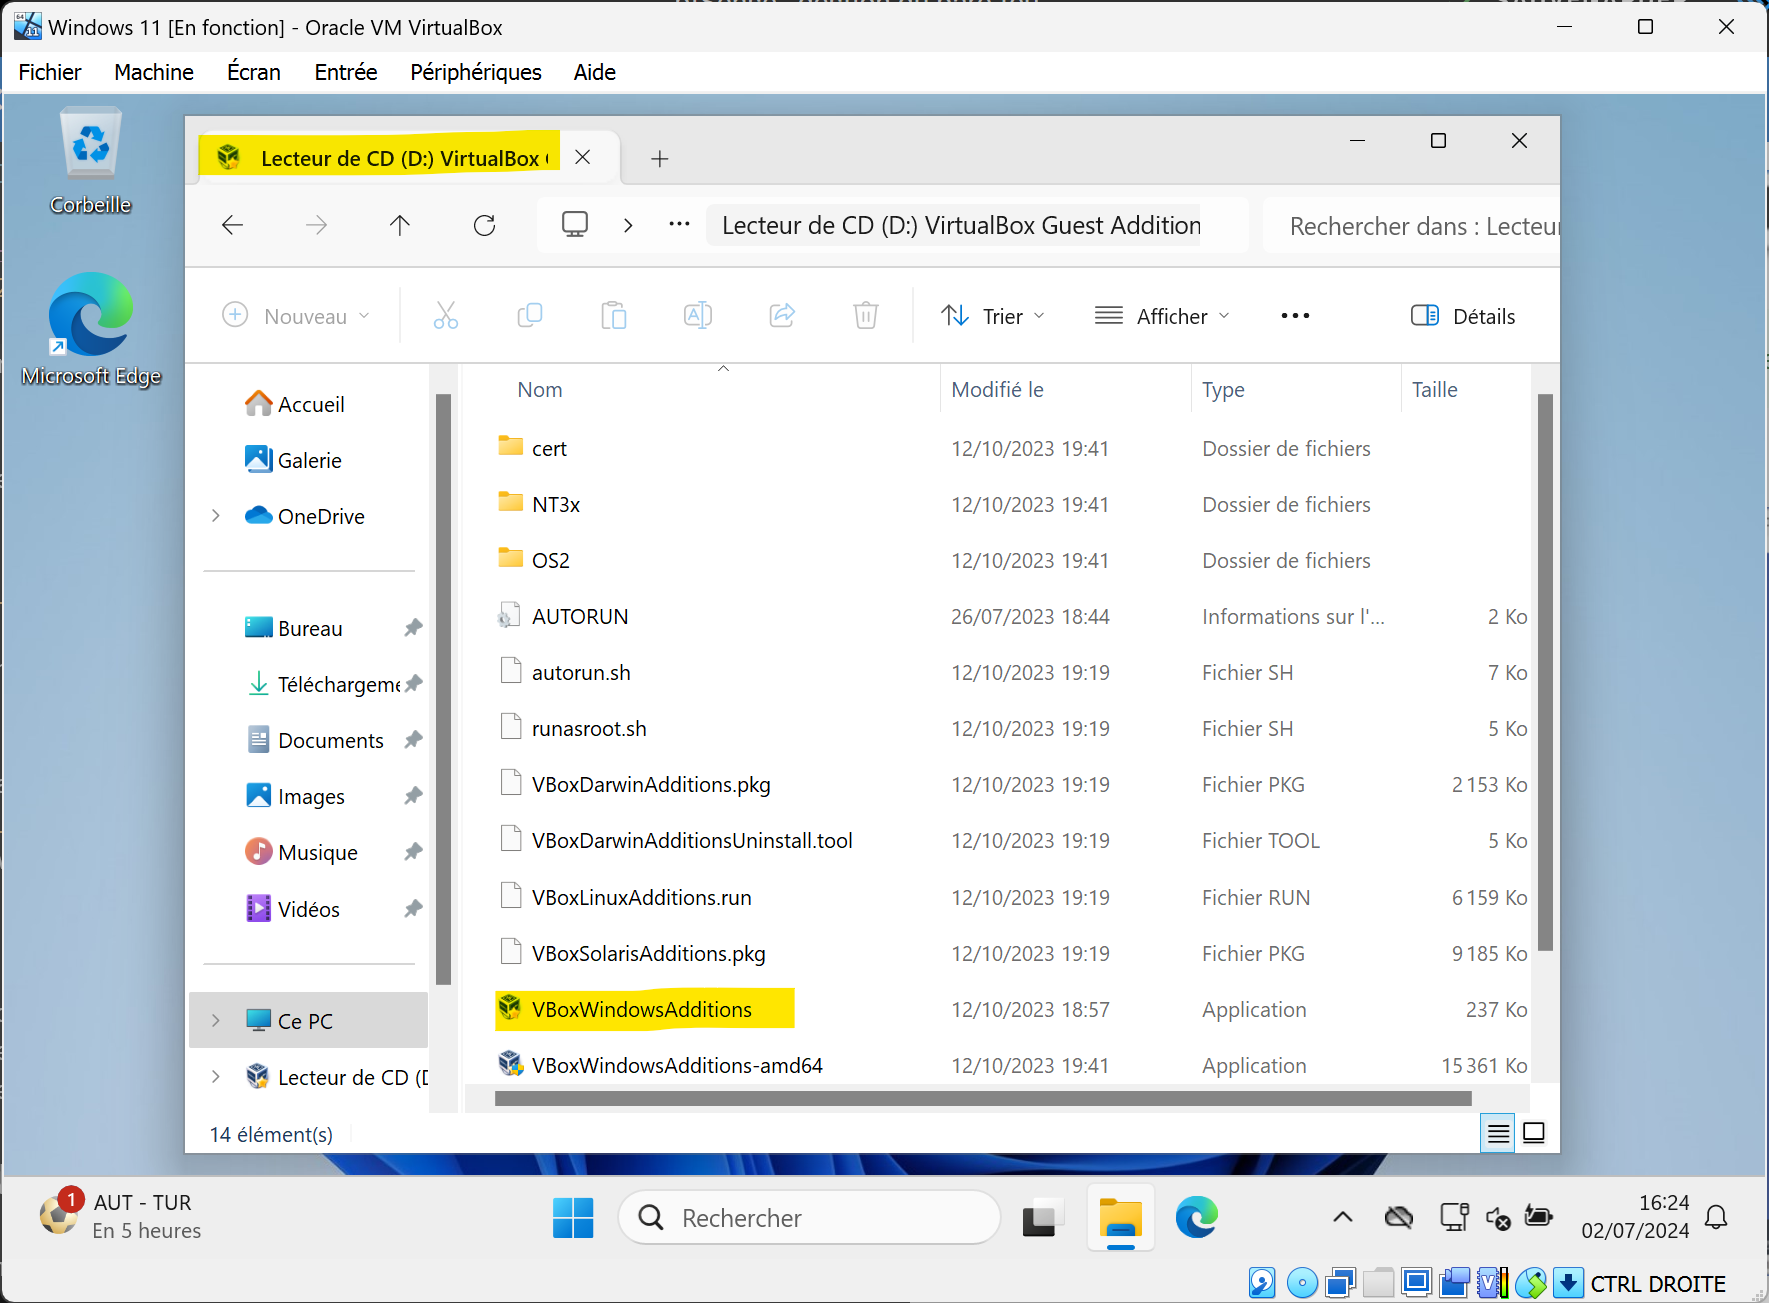The width and height of the screenshot is (1769, 1303).
Task: Open the Entrée menu
Action: 346,72
